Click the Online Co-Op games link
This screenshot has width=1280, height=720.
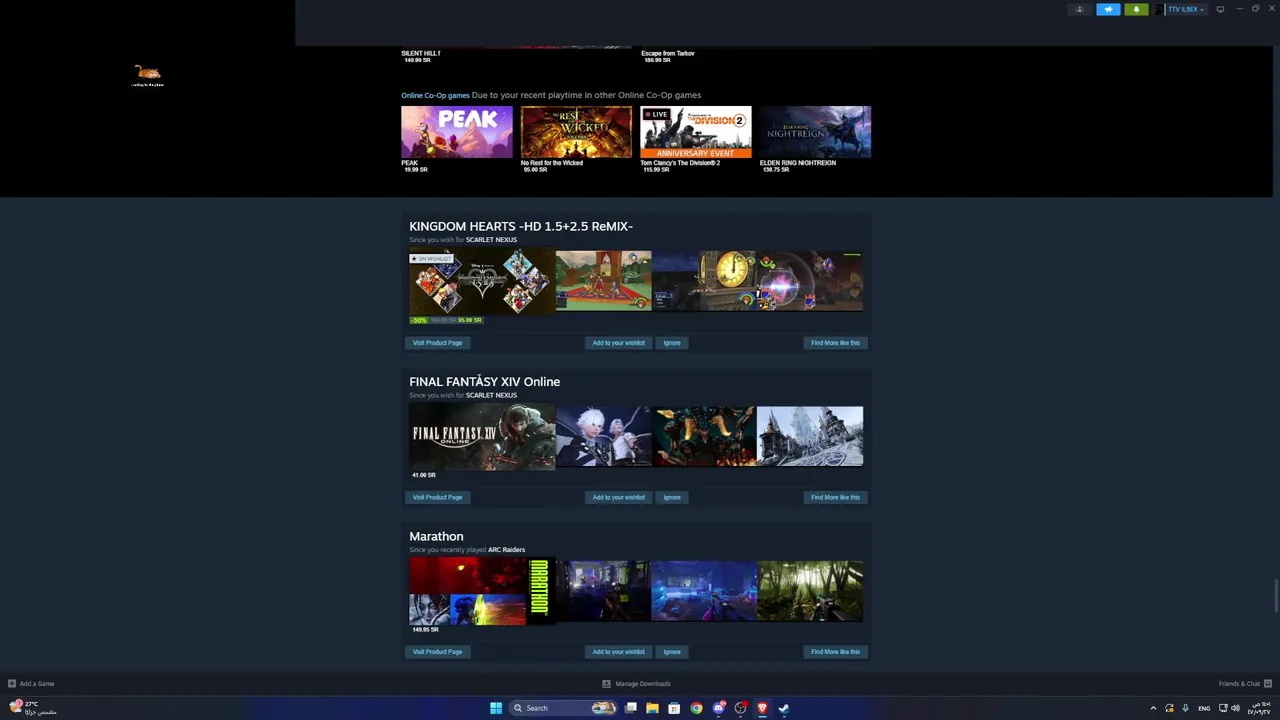pos(435,95)
